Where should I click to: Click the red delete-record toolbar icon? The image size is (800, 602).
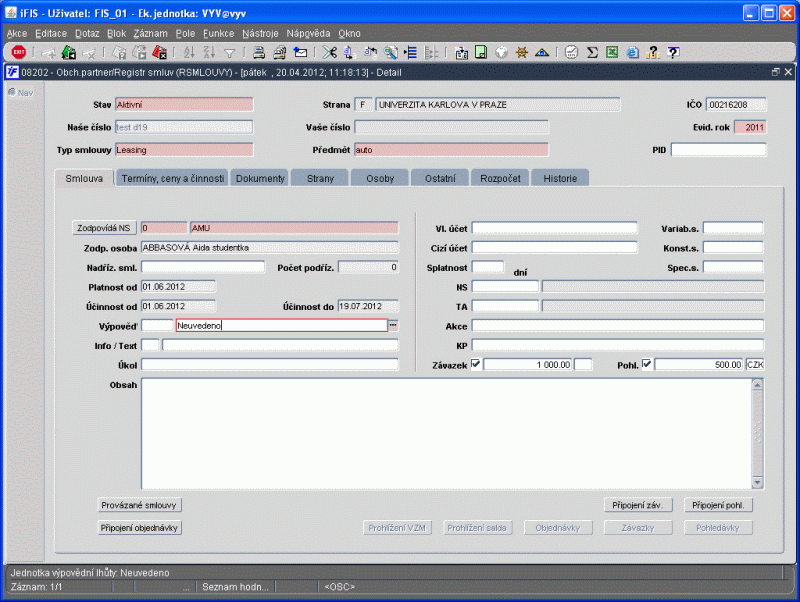(x=159, y=52)
